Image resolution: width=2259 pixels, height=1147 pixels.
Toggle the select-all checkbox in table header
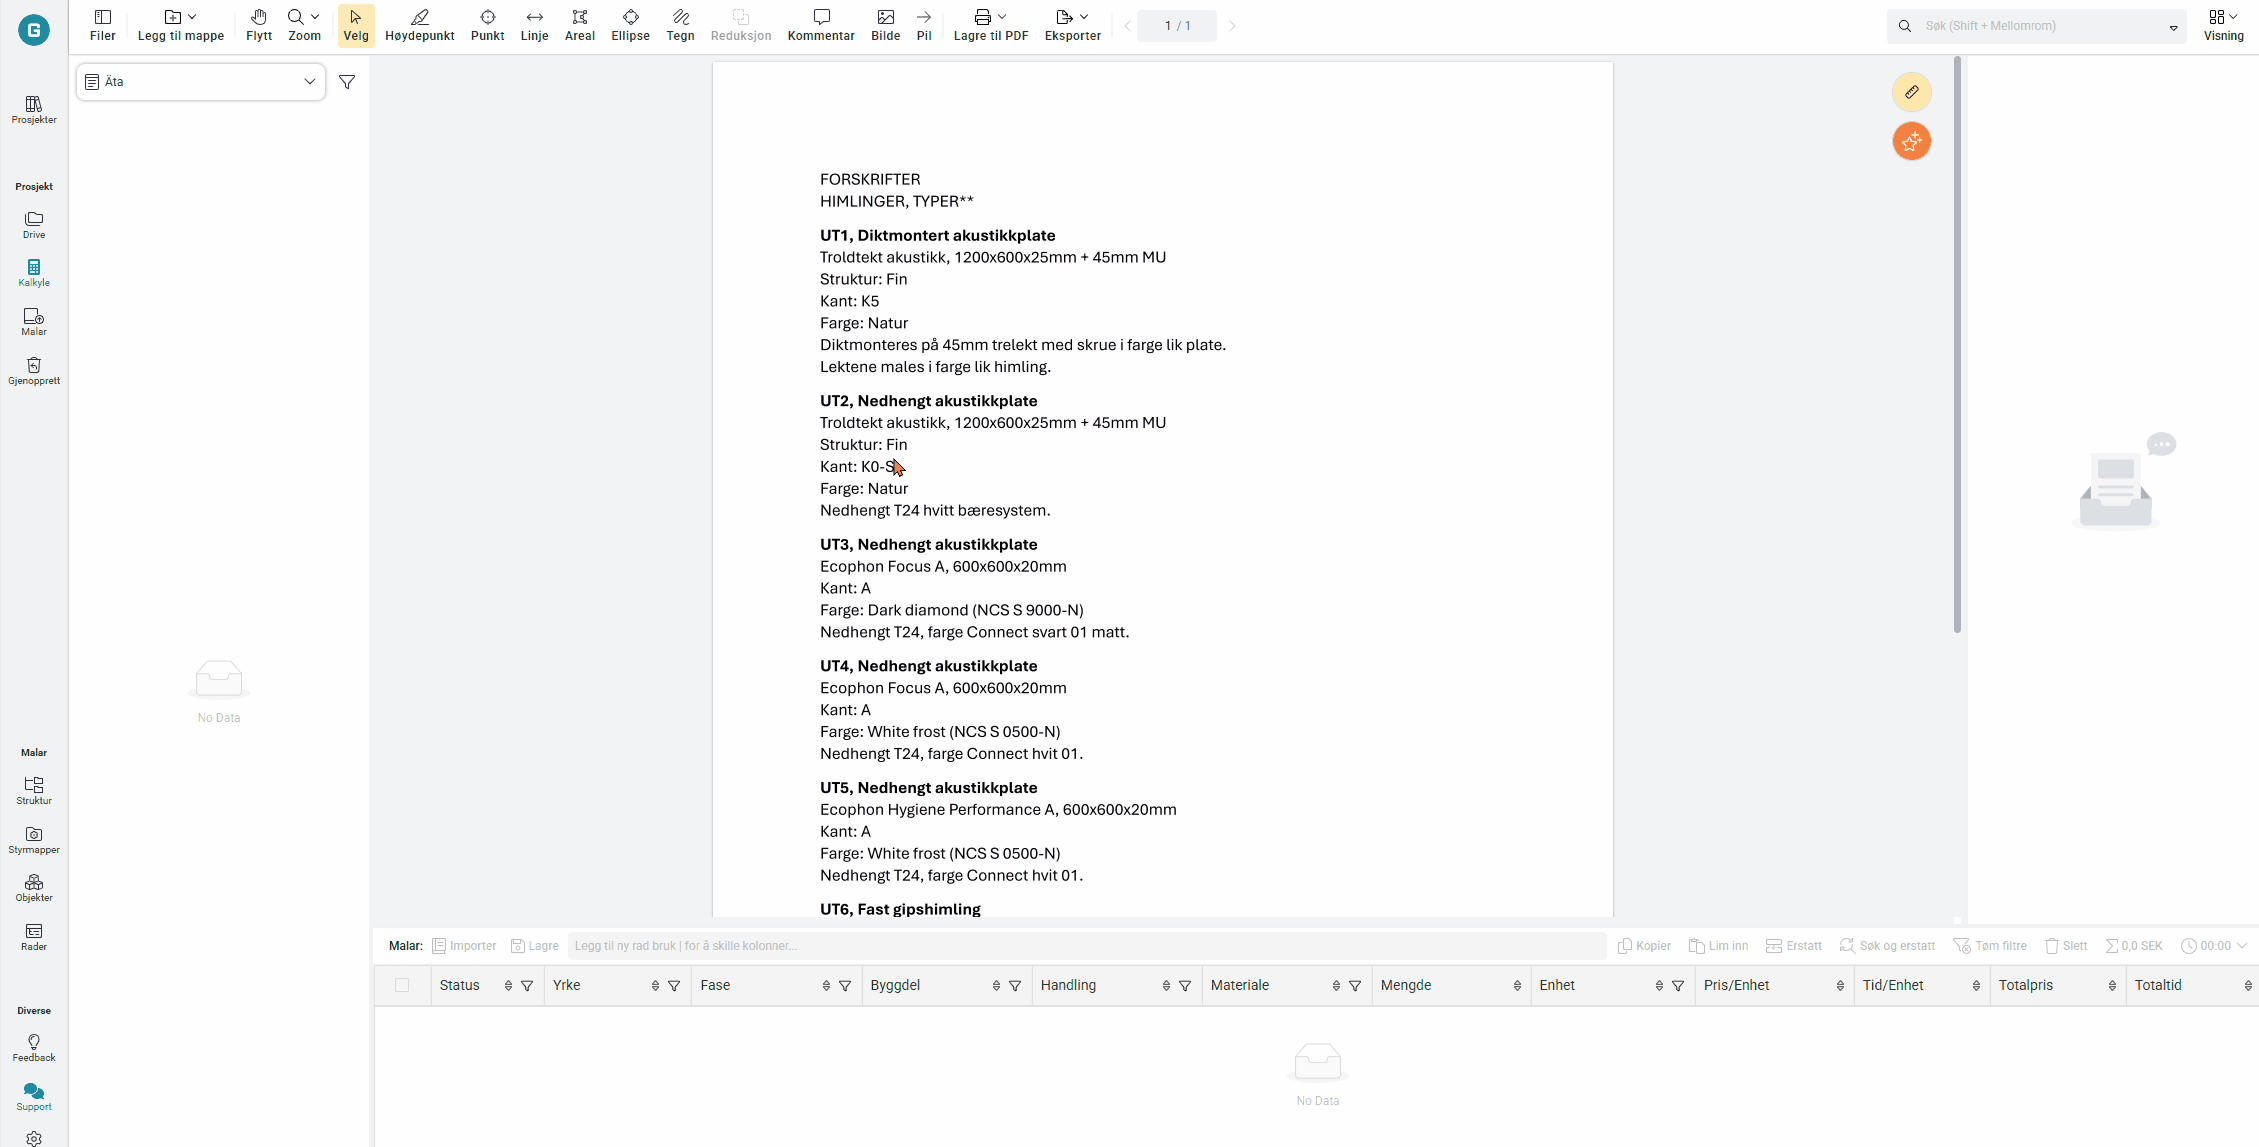click(402, 985)
